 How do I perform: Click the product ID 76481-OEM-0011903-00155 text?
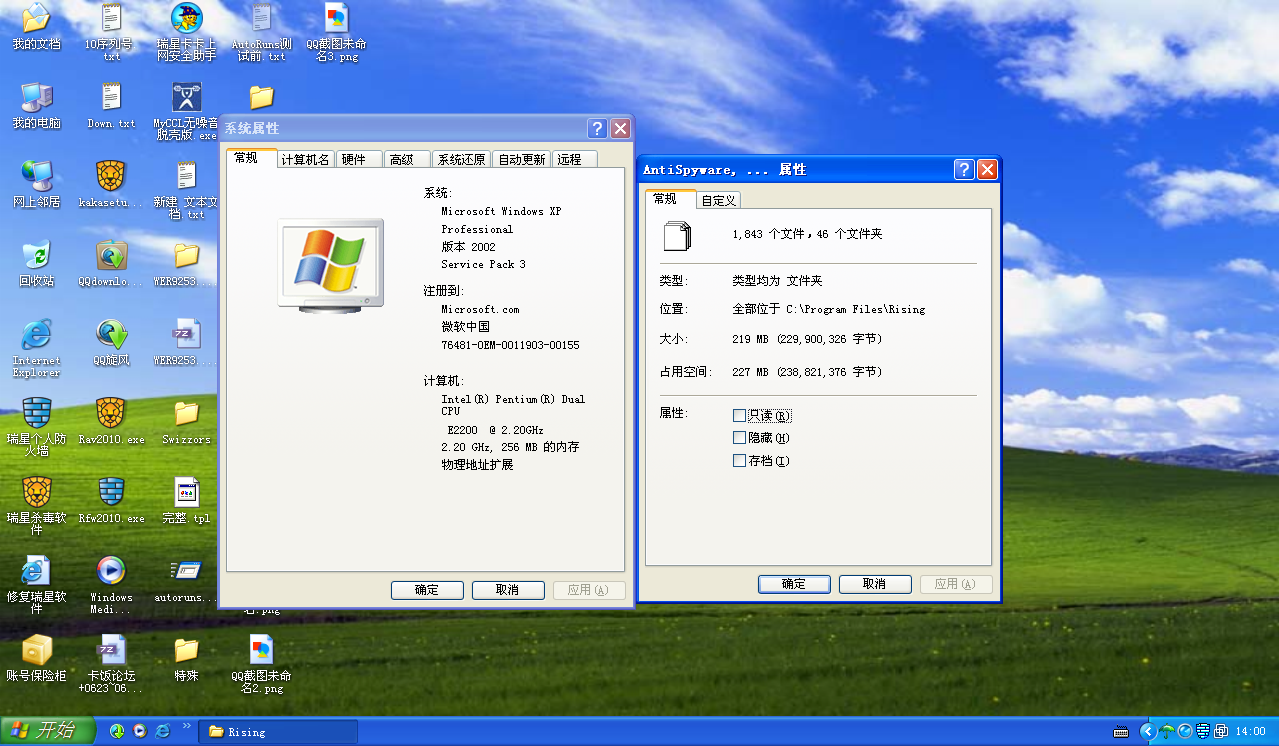510,345
